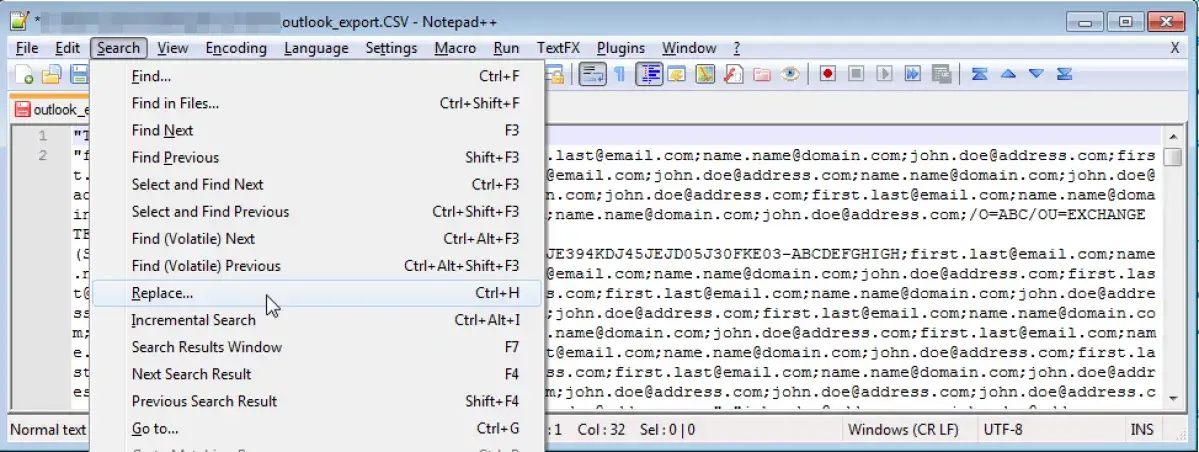Jump to last difference with rightmost blue icon
The width and height of the screenshot is (1199, 452).
[x=1064, y=74]
